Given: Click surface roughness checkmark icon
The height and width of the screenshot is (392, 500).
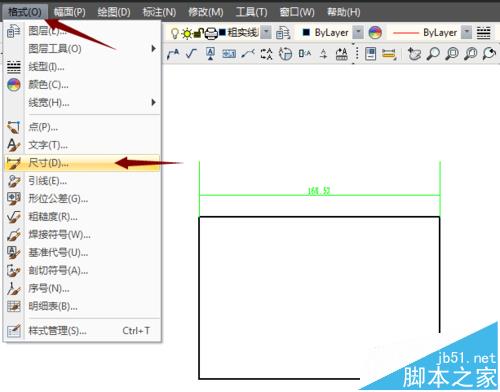Looking at the screenshot, I should [191, 53].
